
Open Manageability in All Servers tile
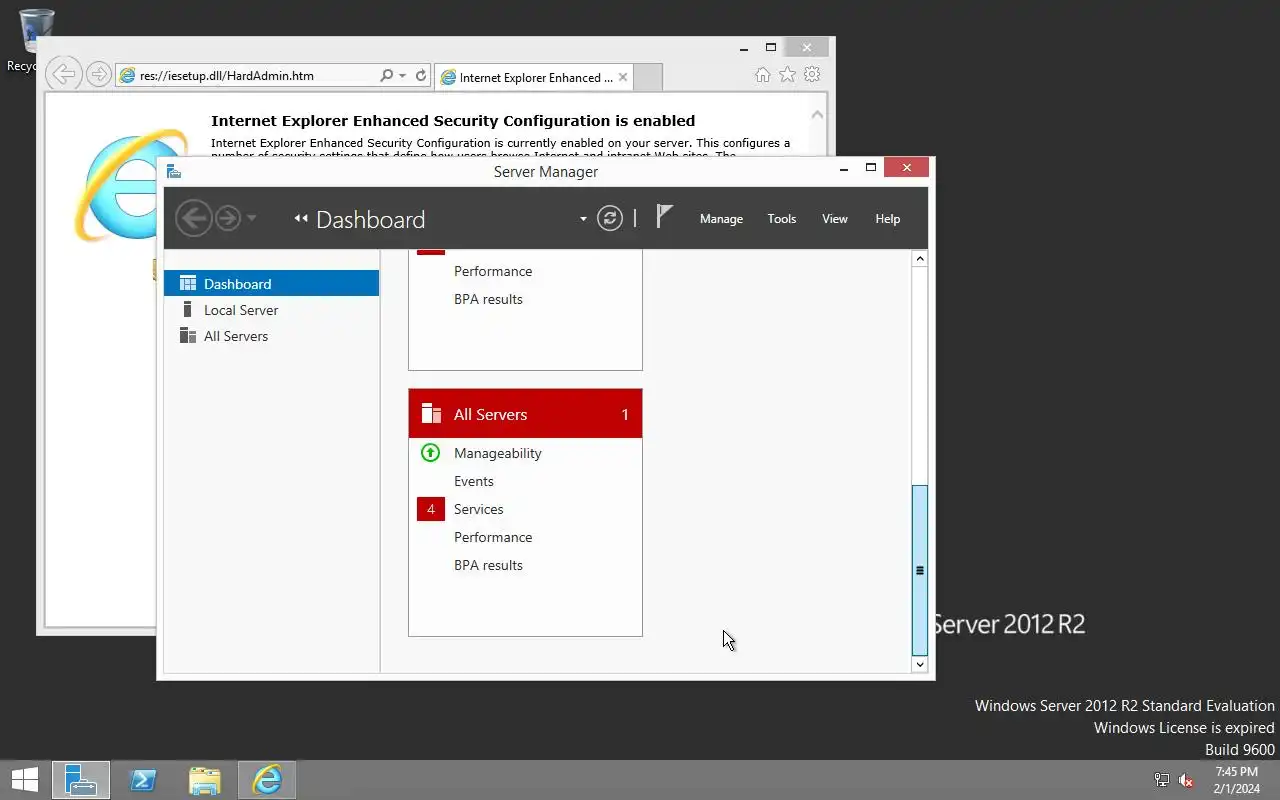[497, 453]
